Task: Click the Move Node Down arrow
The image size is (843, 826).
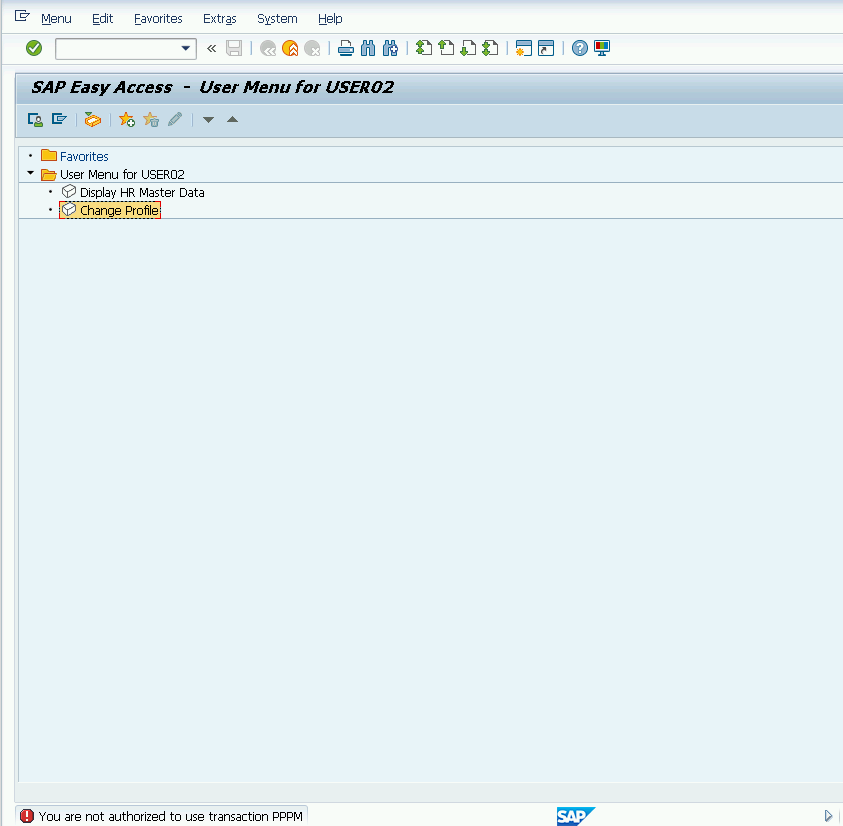Action: (208, 120)
